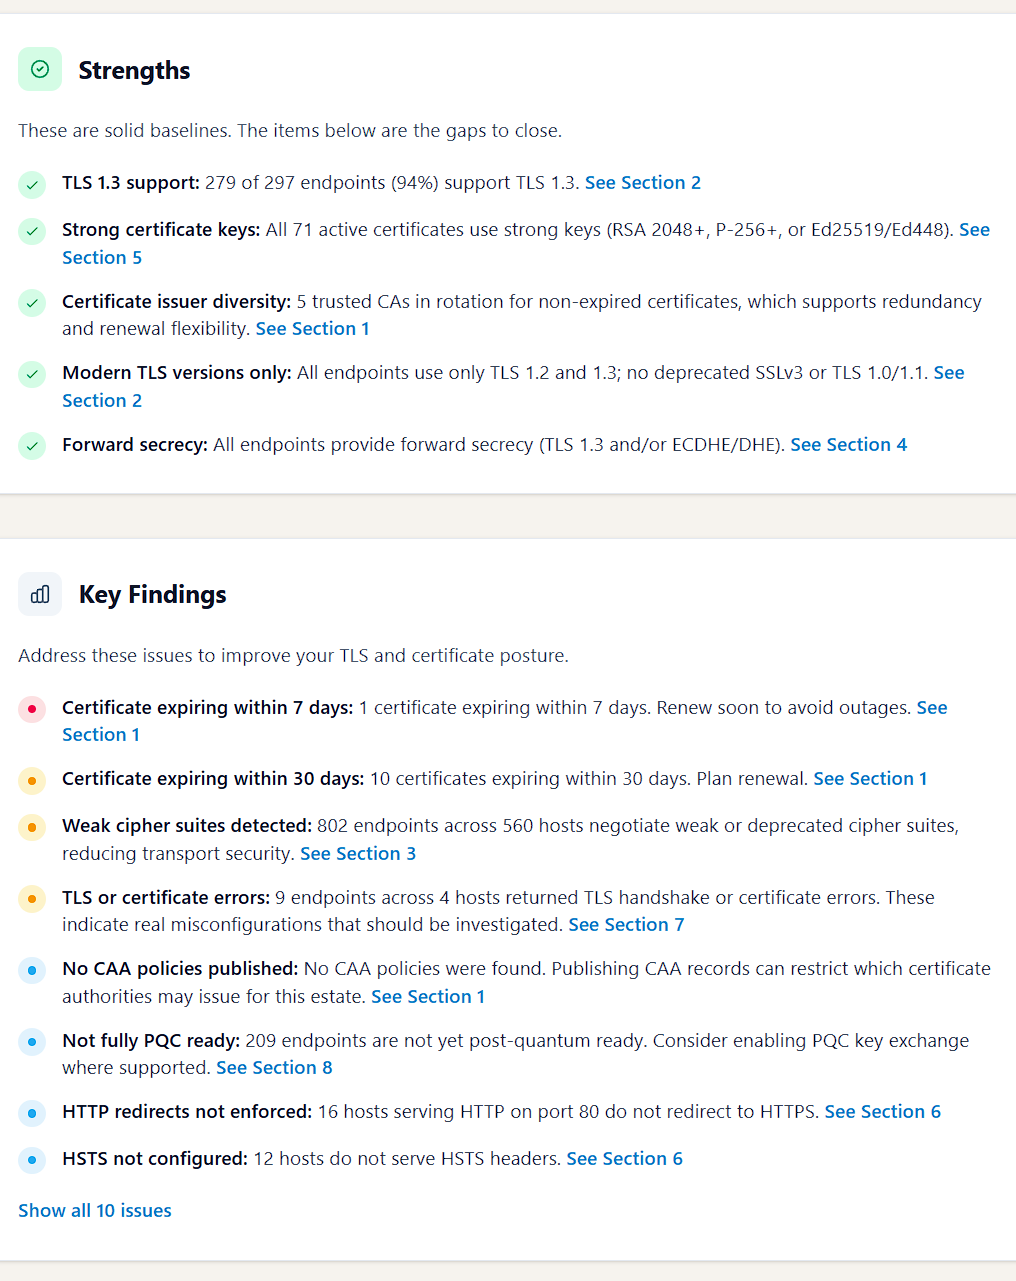The image size is (1016, 1281).
Task: Open See Section 2 link for TLS 1.3 support
Action: [643, 182]
